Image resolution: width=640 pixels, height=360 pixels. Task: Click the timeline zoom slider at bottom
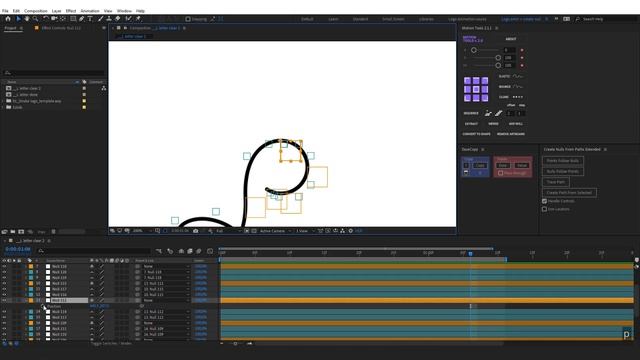[x=236, y=344]
